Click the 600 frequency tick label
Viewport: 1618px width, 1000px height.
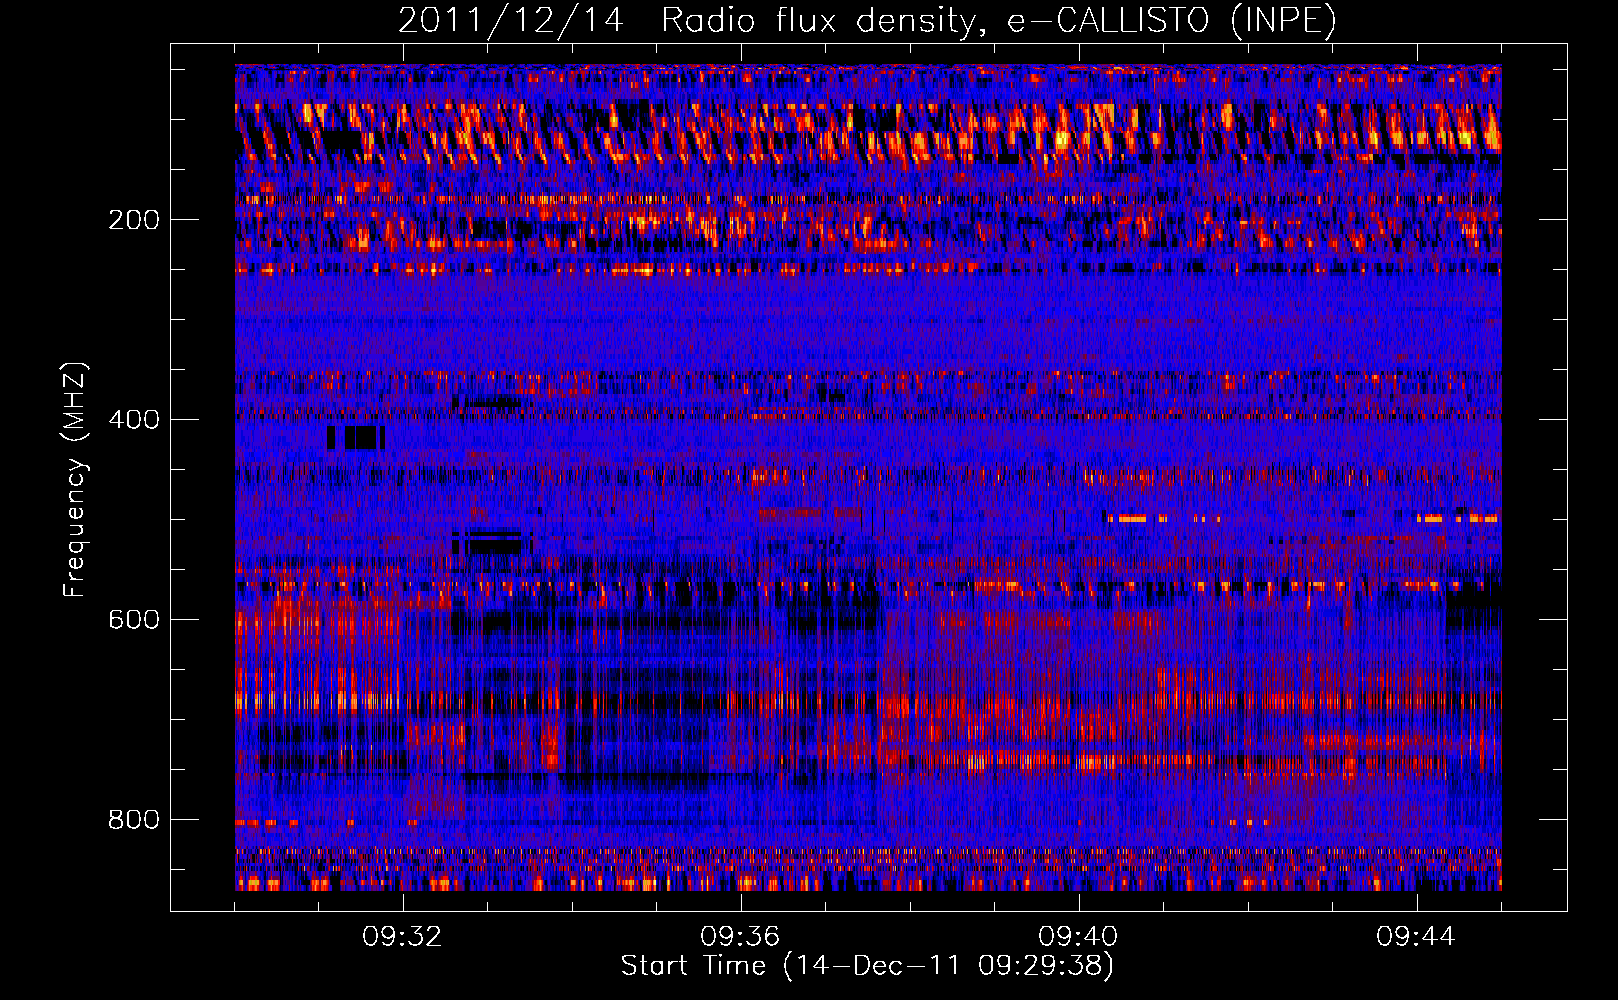134,620
